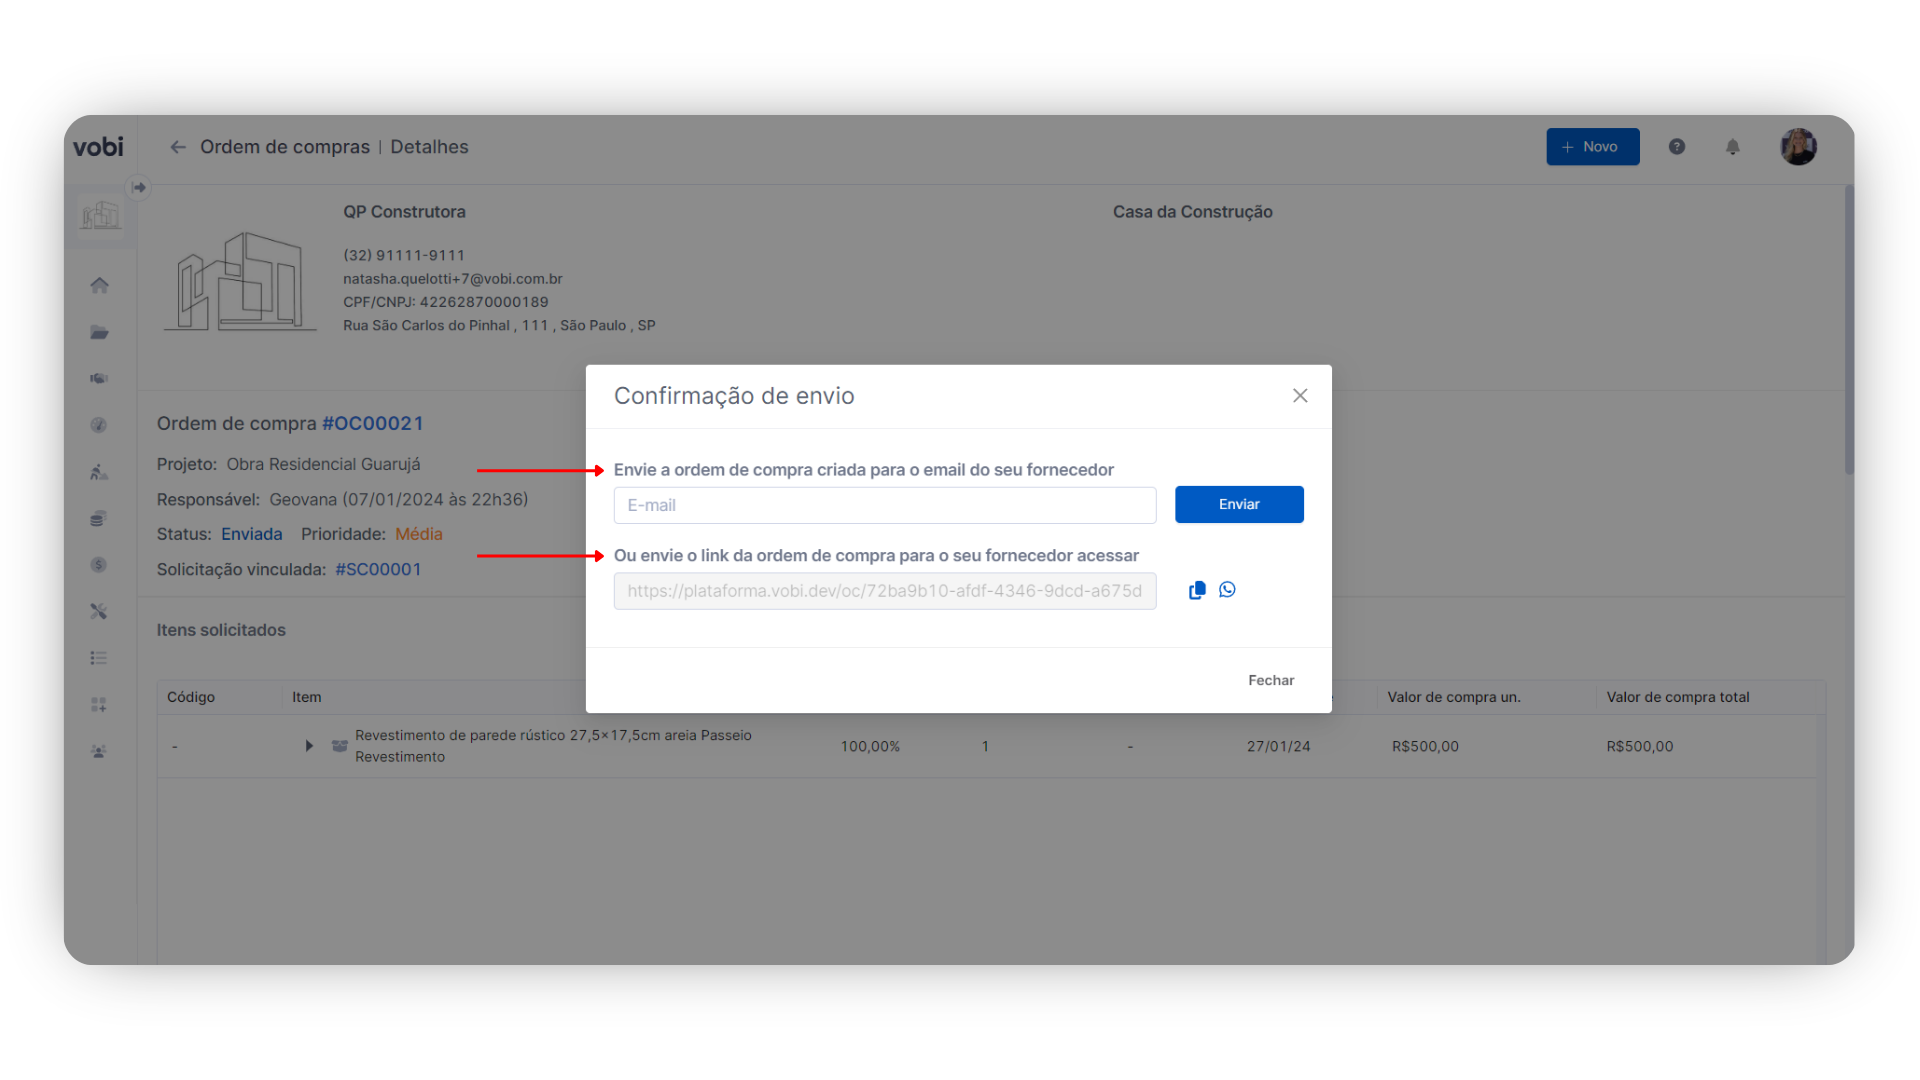1920x1080 pixels.
Task: Share link via WhatsApp icon
Action: pyautogui.click(x=1227, y=590)
